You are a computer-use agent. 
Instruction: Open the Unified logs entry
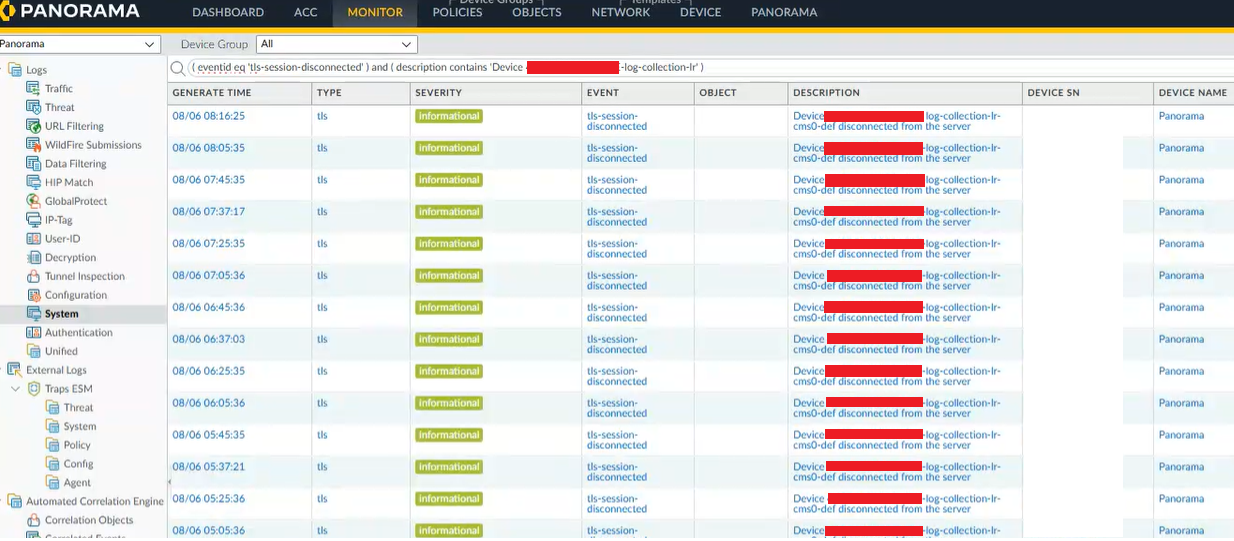pyautogui.click(x=61, y=351)
